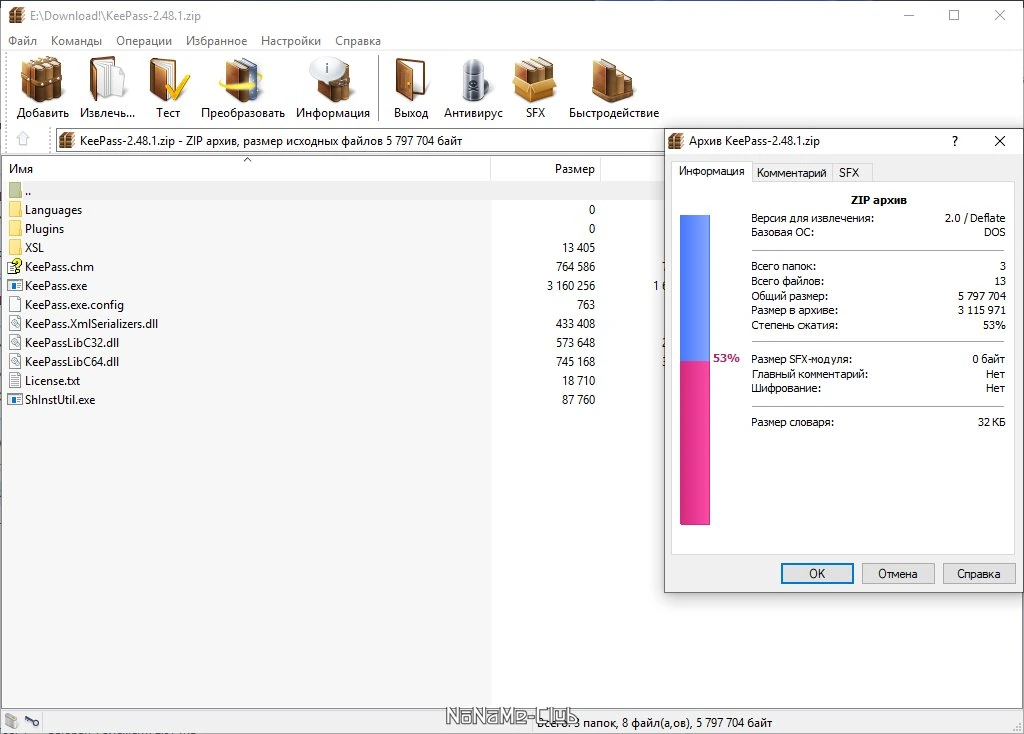Click the KeePass.exe.config file icon

coord(16,304)
